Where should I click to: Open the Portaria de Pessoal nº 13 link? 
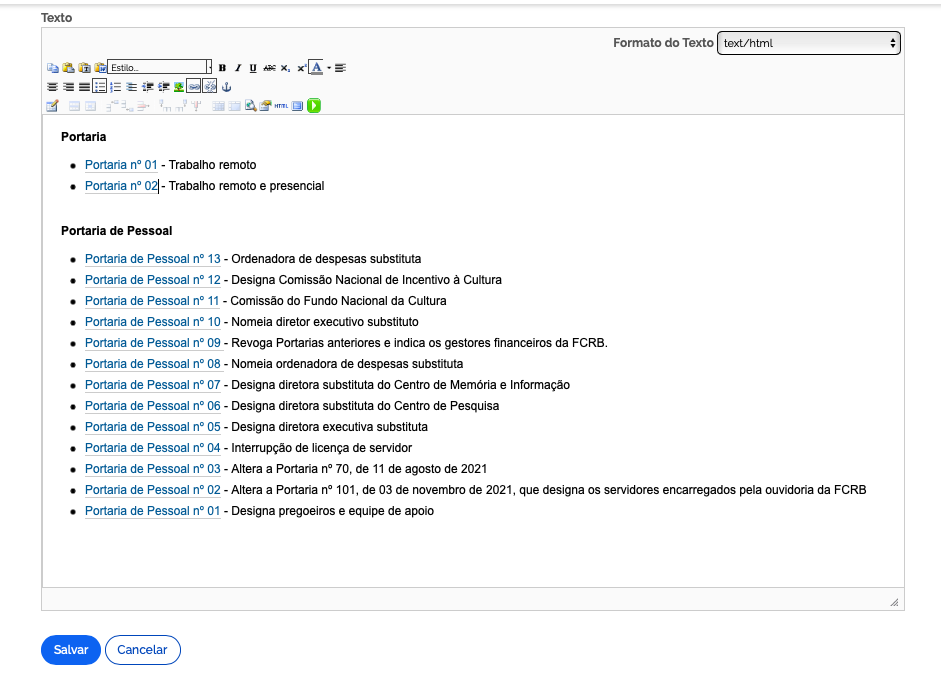point(152,259)
